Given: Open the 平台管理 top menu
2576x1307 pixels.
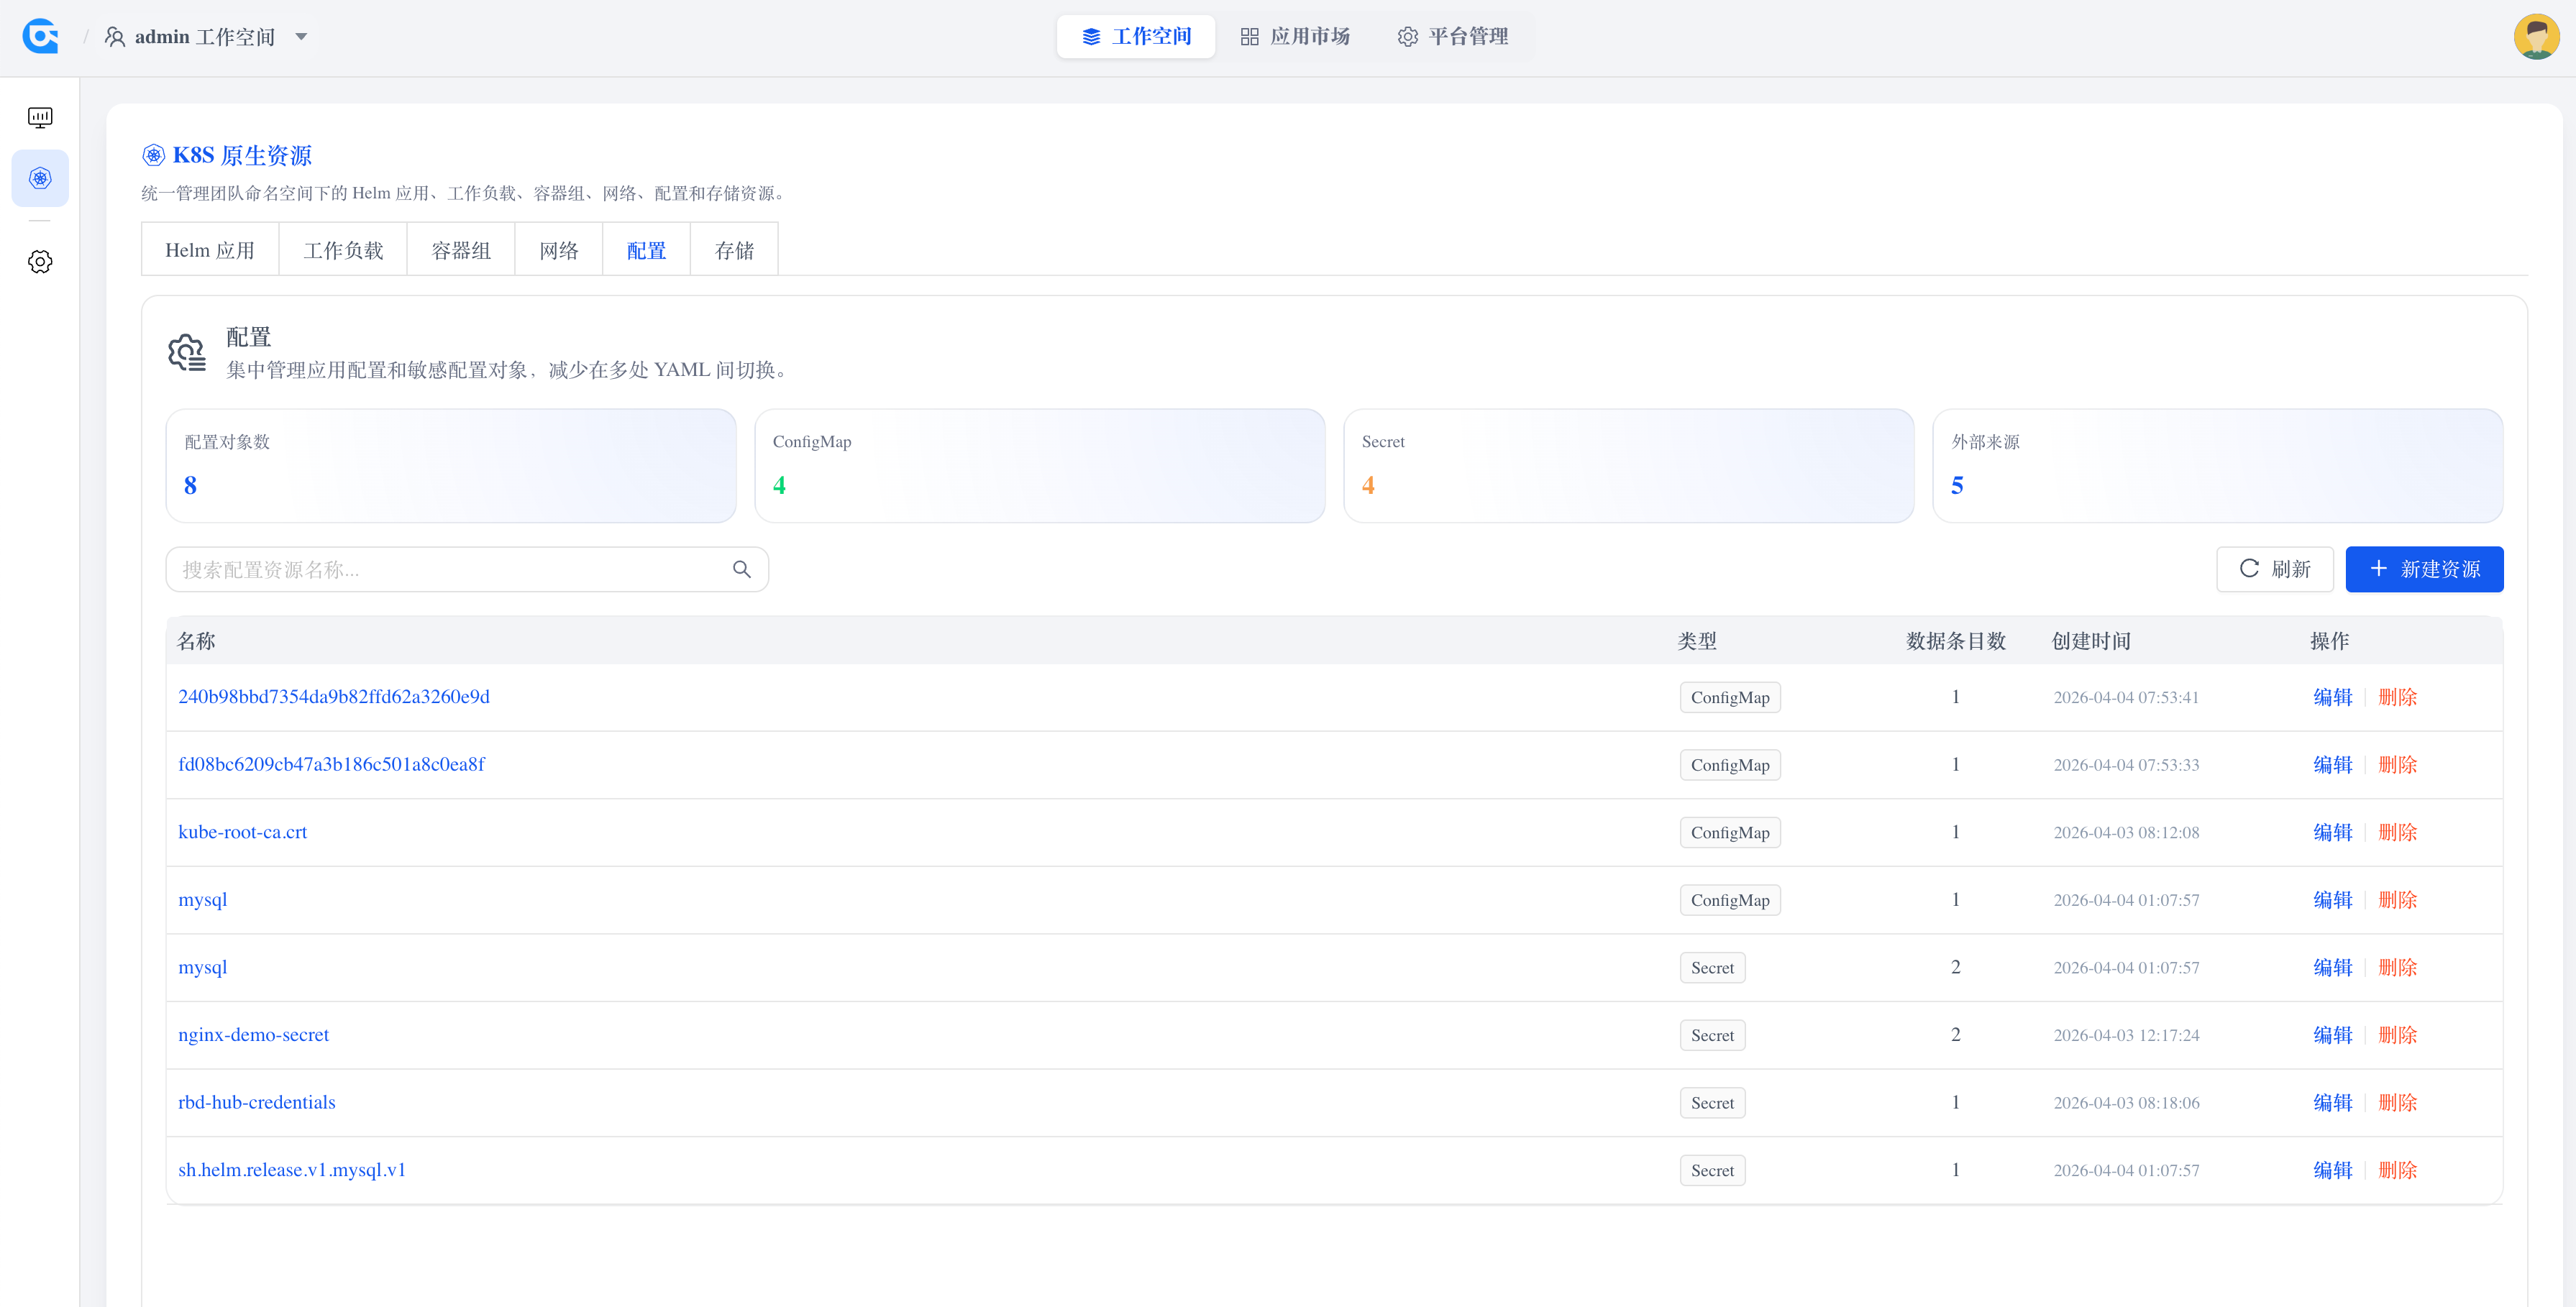Looking at the screenshot, I should pos(1453,36).
